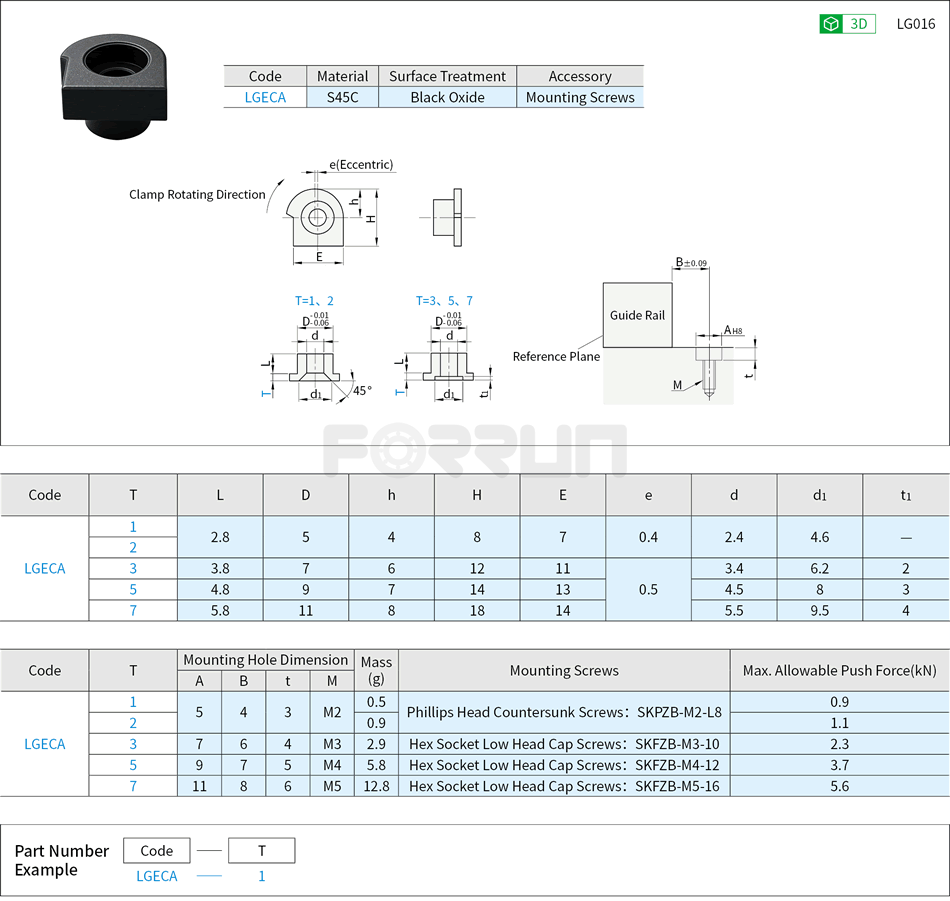This screenshot has height=901, width=950.
Task: Select T value 3 in the dimensions table
Action: [x=133, y=568]
